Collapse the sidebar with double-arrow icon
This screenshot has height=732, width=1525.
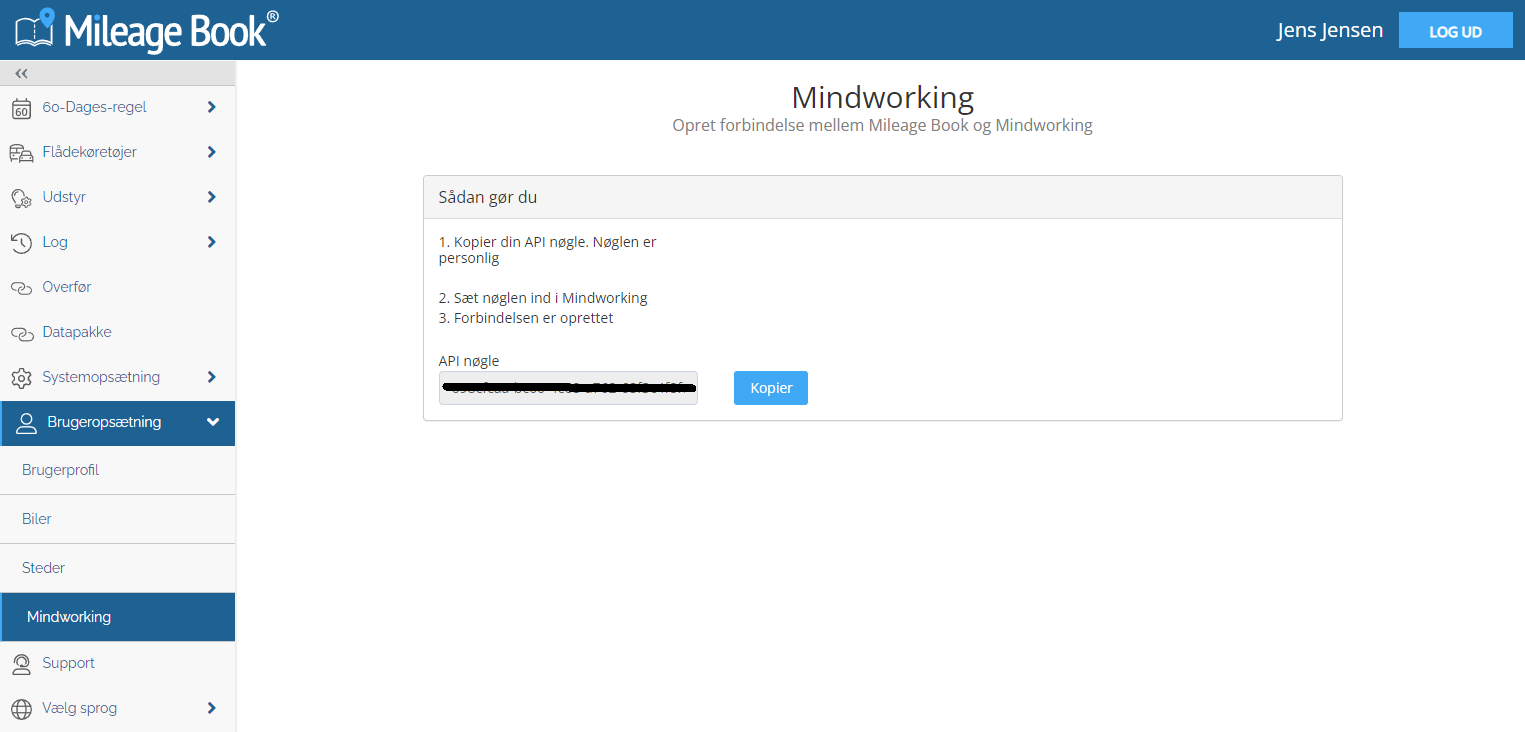click(x=21, y=73)
